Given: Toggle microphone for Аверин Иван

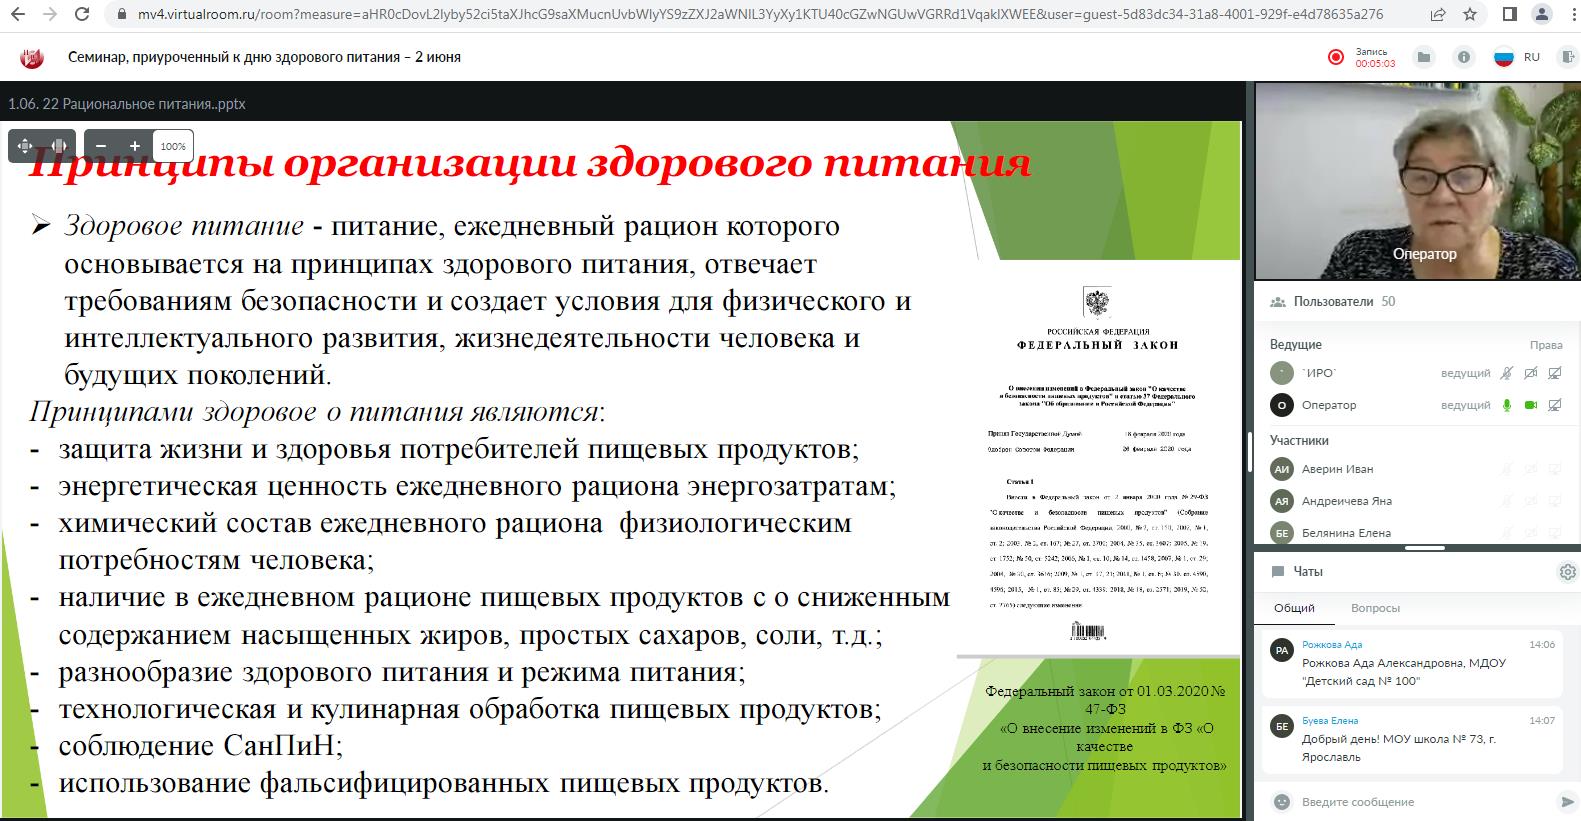Looking at the screenshot, I should pos(1506,469).
